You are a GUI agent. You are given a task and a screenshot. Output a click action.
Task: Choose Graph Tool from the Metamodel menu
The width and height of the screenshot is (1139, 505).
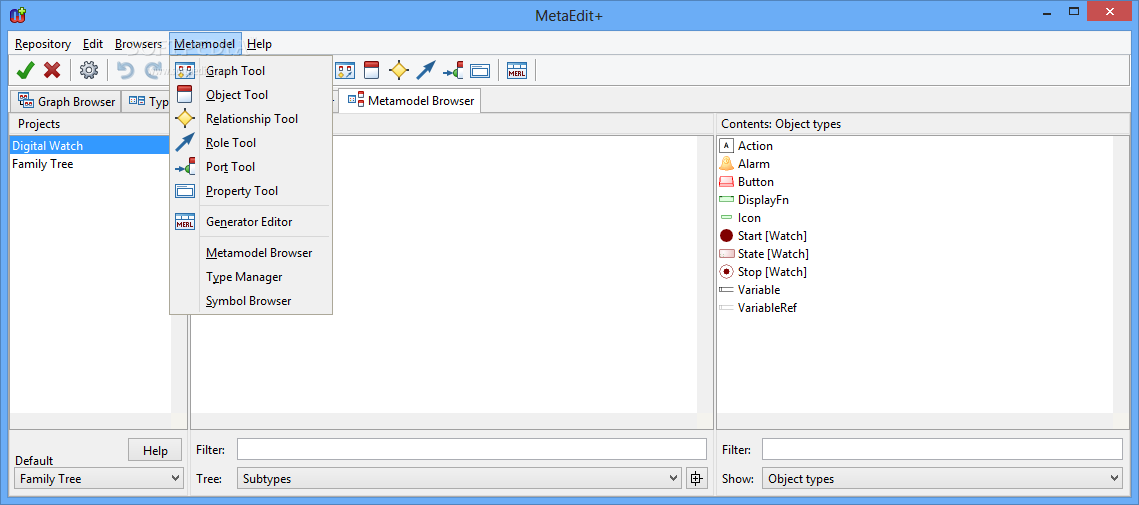(251, 70)
